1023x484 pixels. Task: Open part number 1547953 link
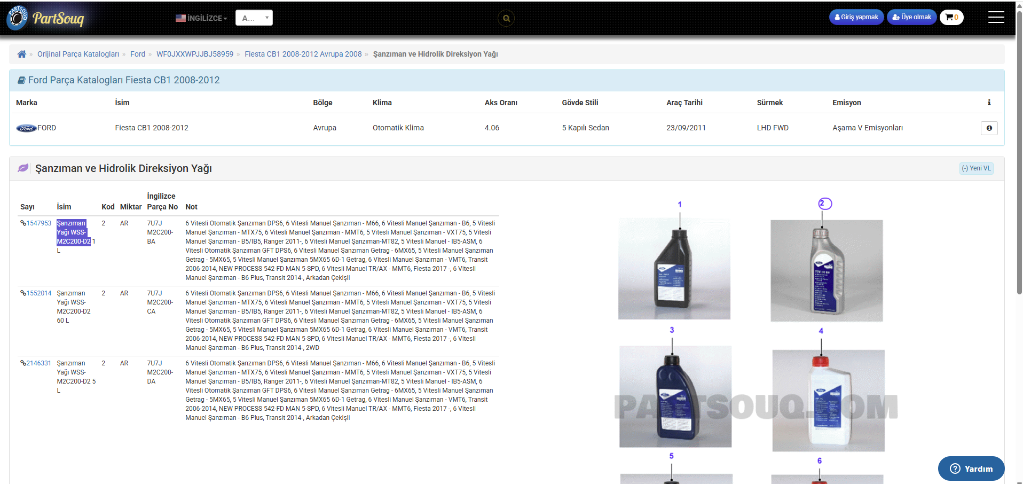(37, 223)
